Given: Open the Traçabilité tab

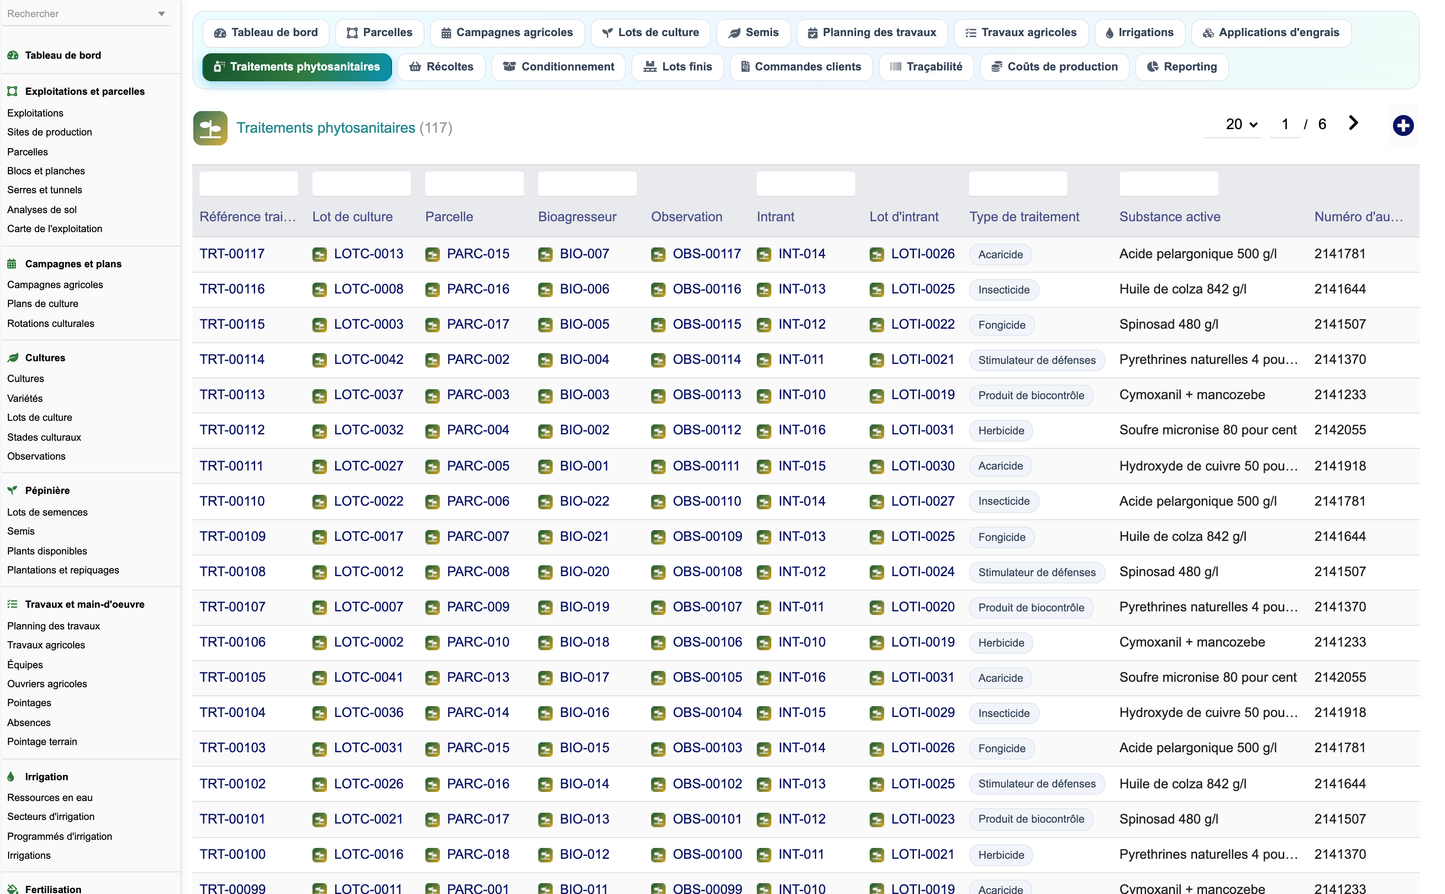Looking at the screenshot, I should coord(926,67).
